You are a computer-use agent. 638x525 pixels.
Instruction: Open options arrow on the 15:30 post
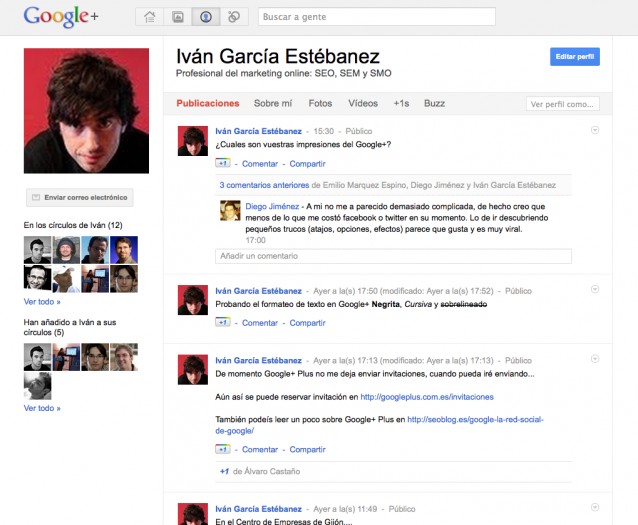595,130
